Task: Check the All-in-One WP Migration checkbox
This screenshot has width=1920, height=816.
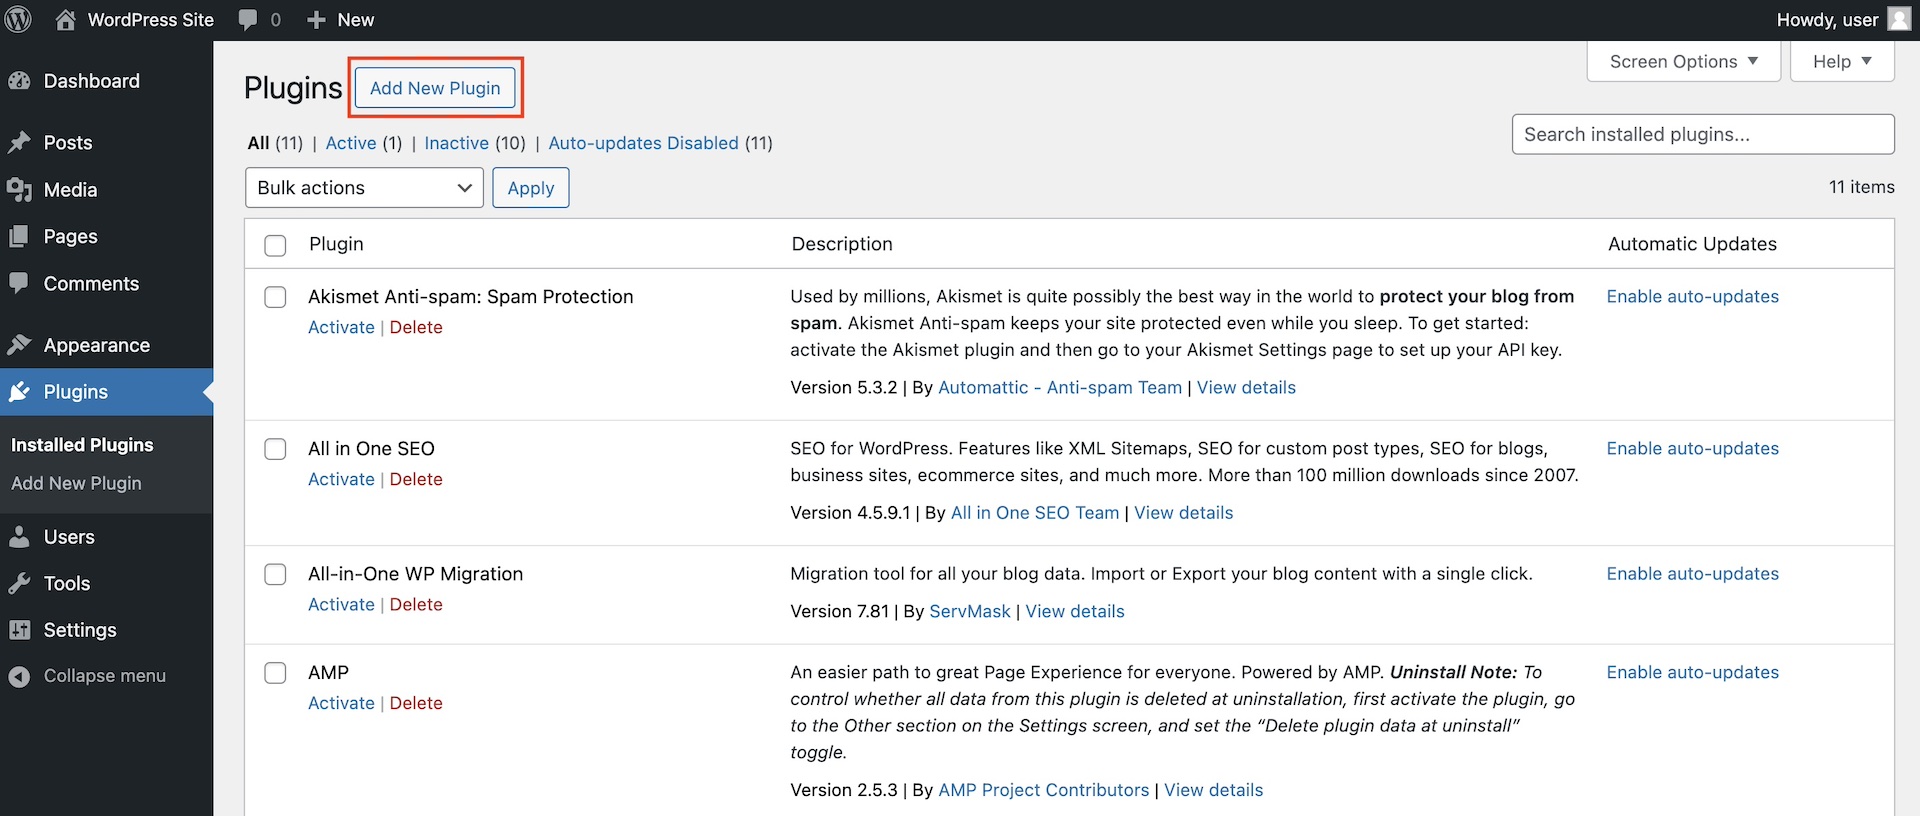Action: click(x=275, y=574)
